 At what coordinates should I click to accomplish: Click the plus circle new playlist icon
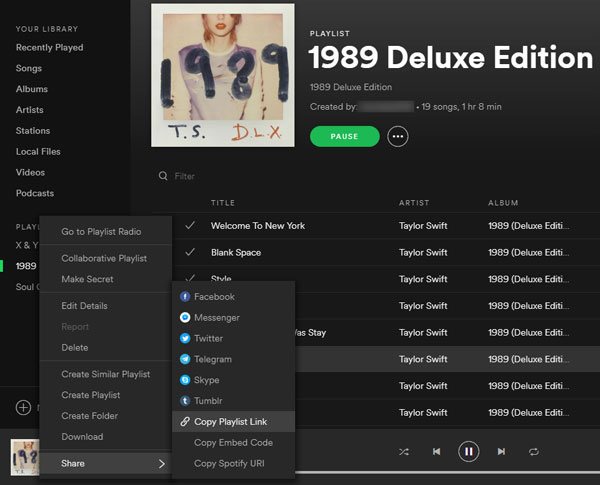click(23, 407)
